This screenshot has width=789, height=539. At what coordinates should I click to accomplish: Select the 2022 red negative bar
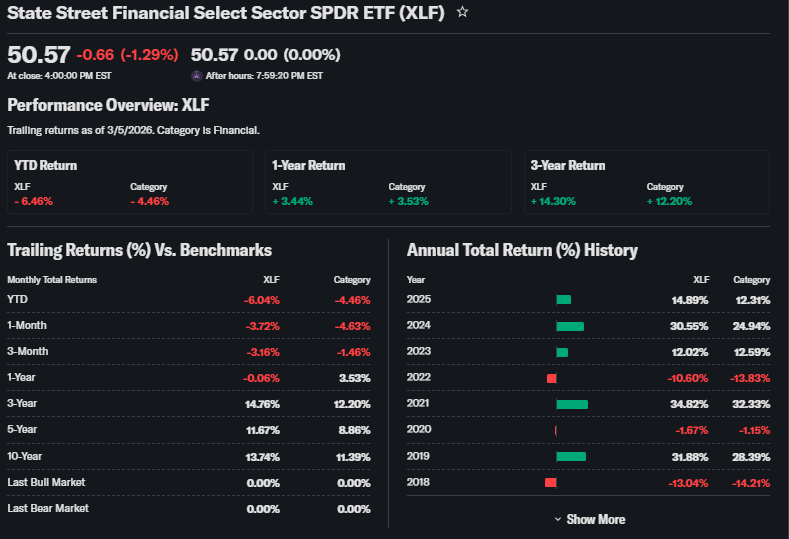[x=551, y=378]
